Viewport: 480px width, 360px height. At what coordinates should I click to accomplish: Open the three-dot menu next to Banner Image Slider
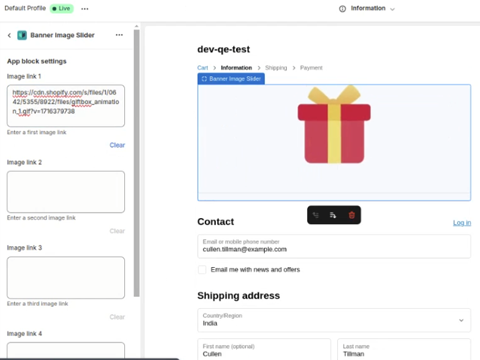coord(119,35)
